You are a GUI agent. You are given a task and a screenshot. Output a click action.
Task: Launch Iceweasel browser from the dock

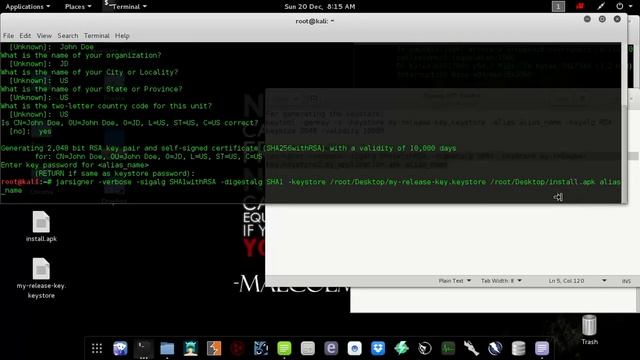[x=120, y=348]
